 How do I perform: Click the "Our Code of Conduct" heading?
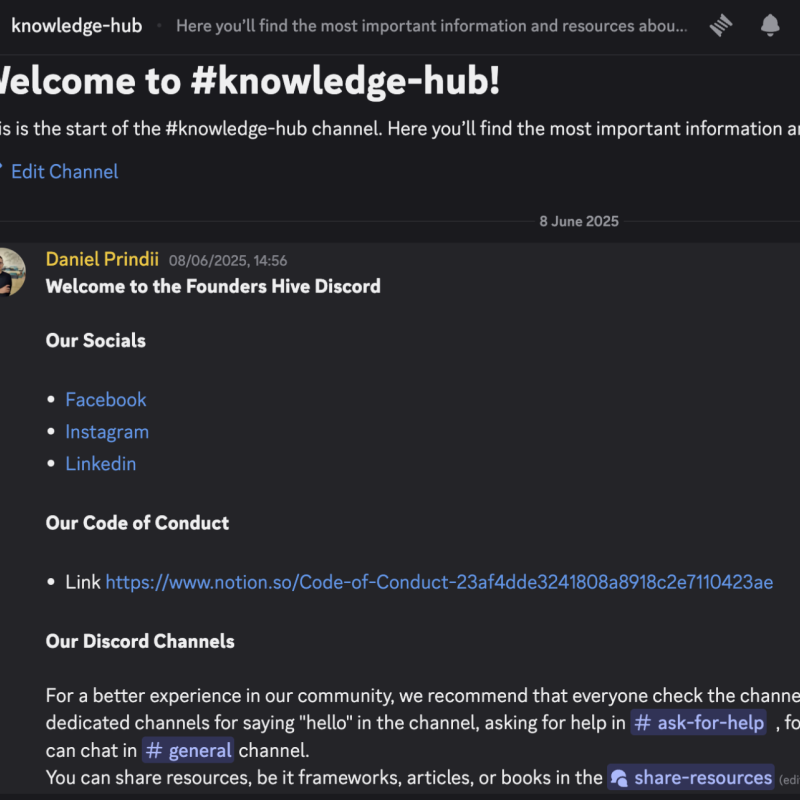pyautogui.click(x=137, y=523)
